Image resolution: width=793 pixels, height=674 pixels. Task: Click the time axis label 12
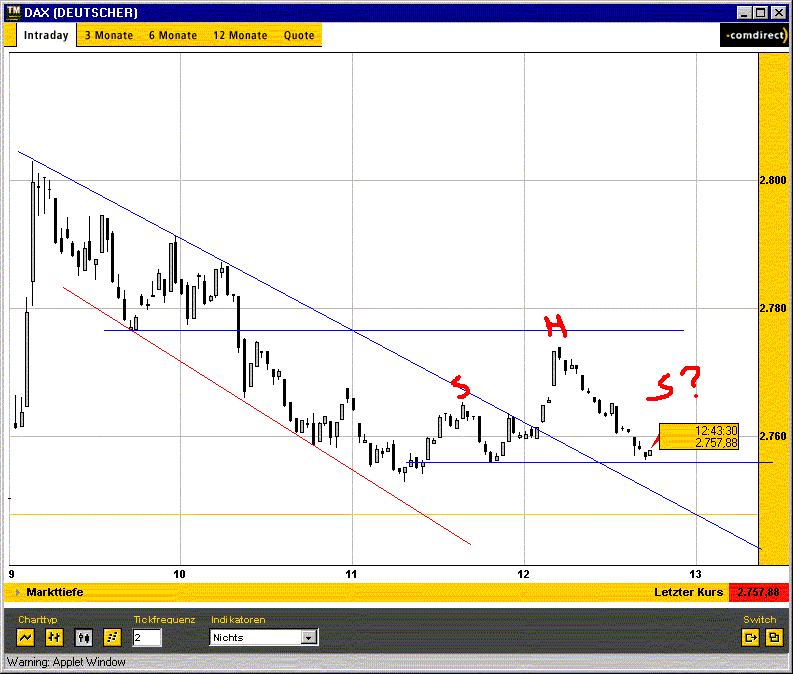click(x=523, y=574)
